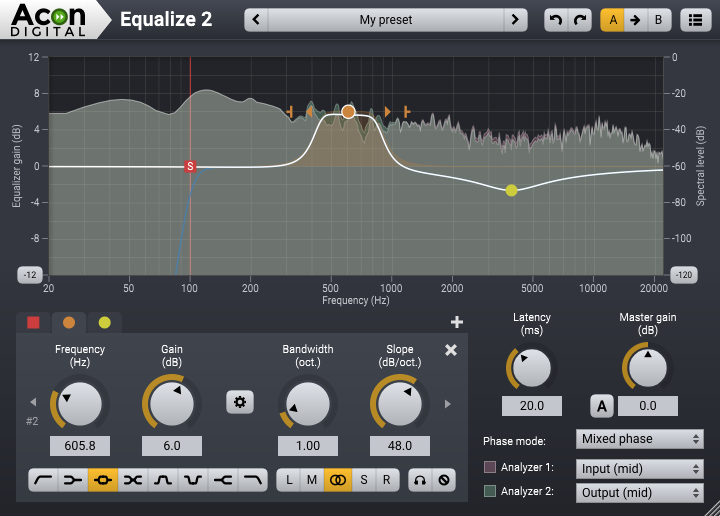Image resolution: width=720 pixels, height=516 pixels.
Task: Click the Latency knob
Action: pos(531,368)
